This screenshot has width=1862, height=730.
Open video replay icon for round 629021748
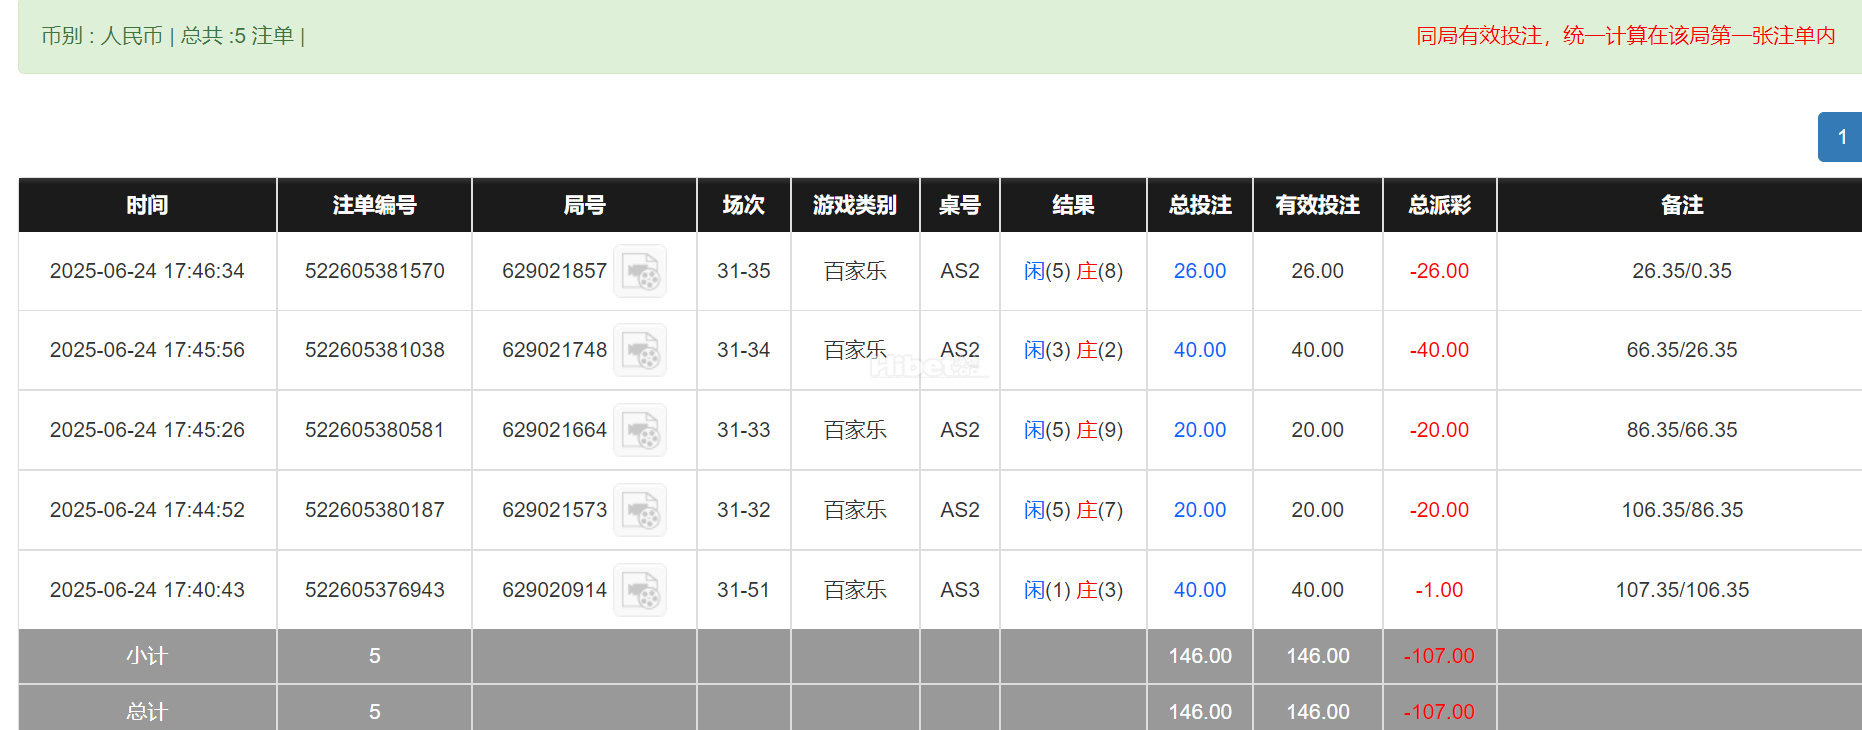[639, 350]
